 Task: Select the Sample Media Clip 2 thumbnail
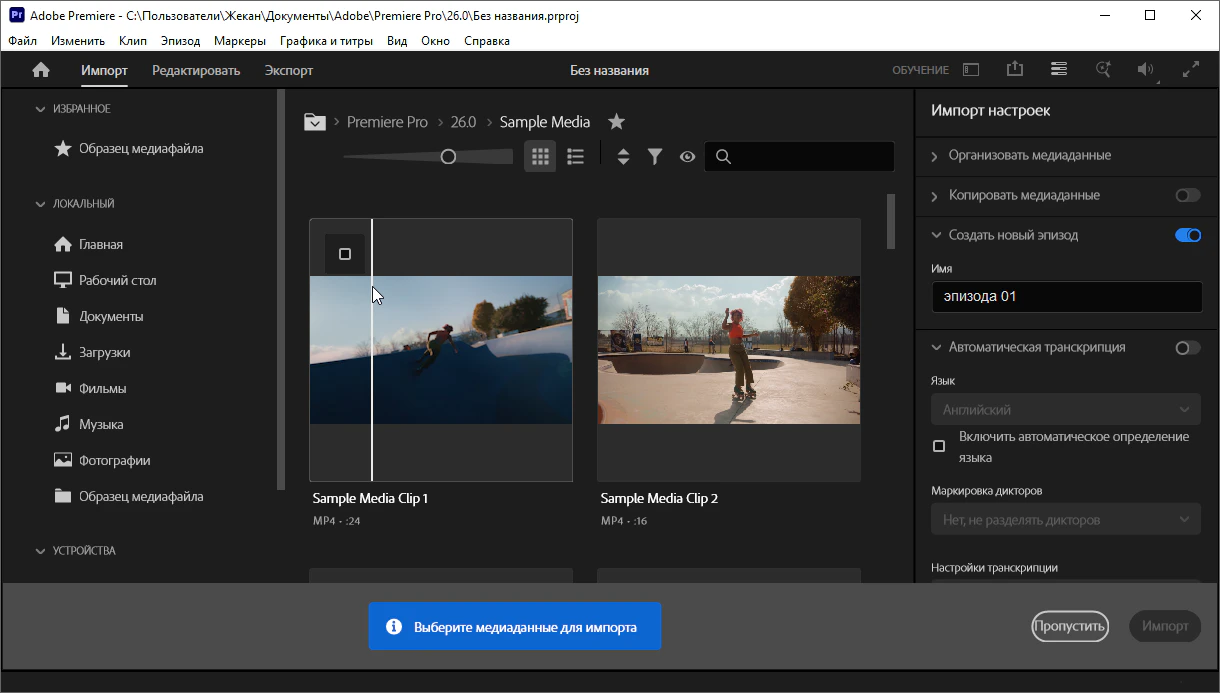pyautogui.click(x=728, y=350)
